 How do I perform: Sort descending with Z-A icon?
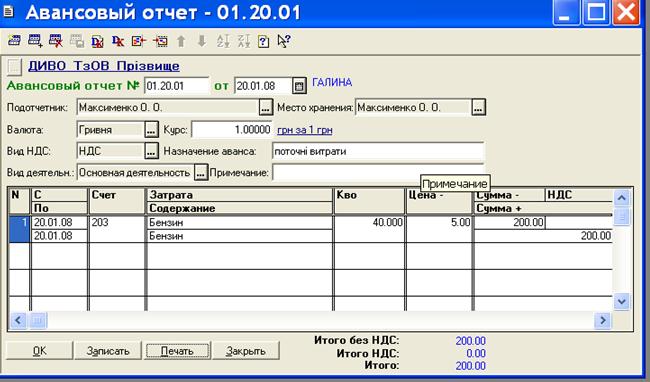(244, 41)
